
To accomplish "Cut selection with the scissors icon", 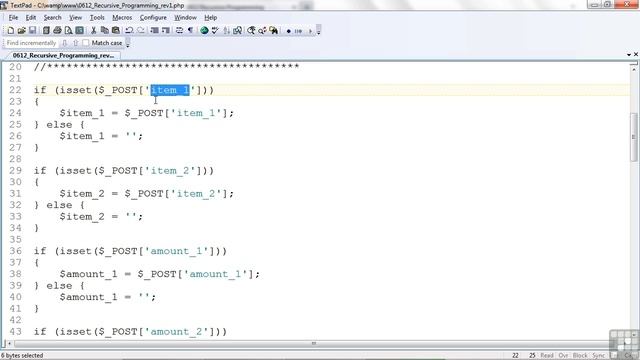I will (93, 31).
